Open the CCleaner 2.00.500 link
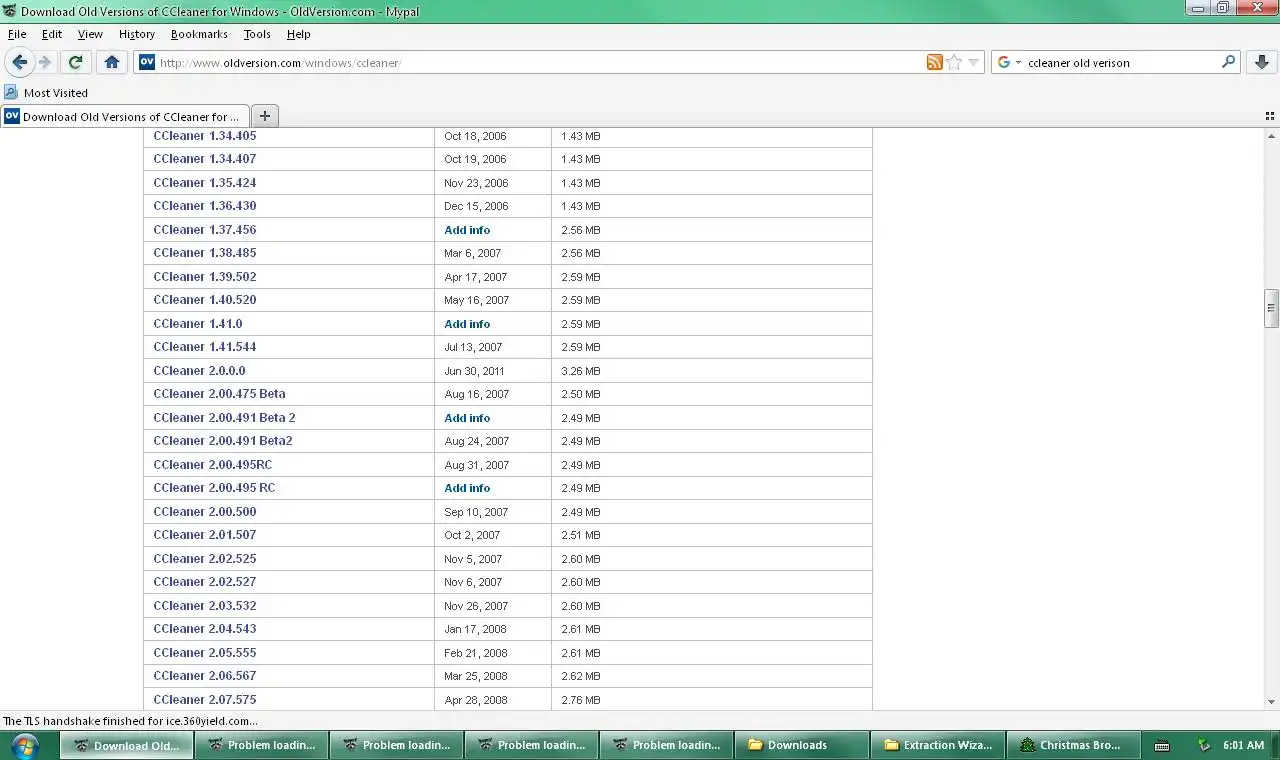1280x760 pixels. 204,511
